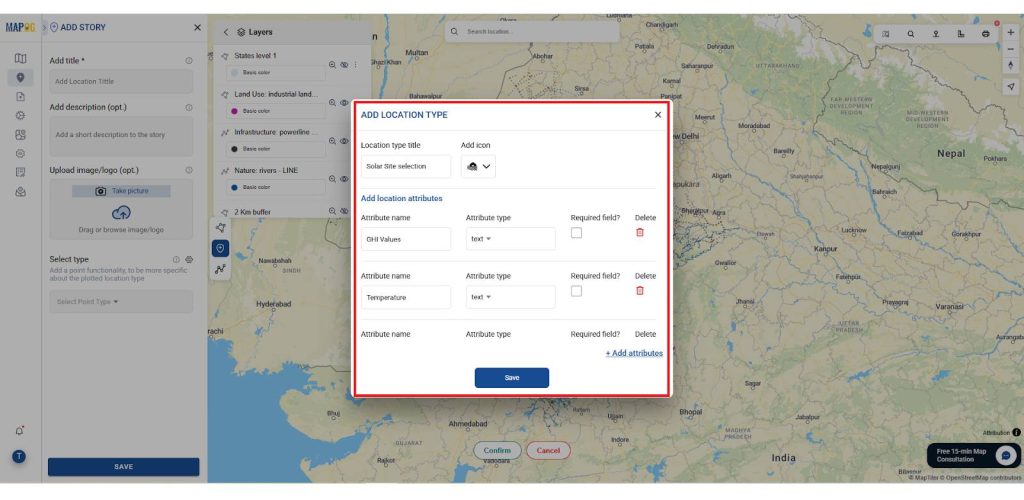The image size is (1024, 500).
Task: Click the magenta swatch for Land Use layer
Action: (234, 111)
